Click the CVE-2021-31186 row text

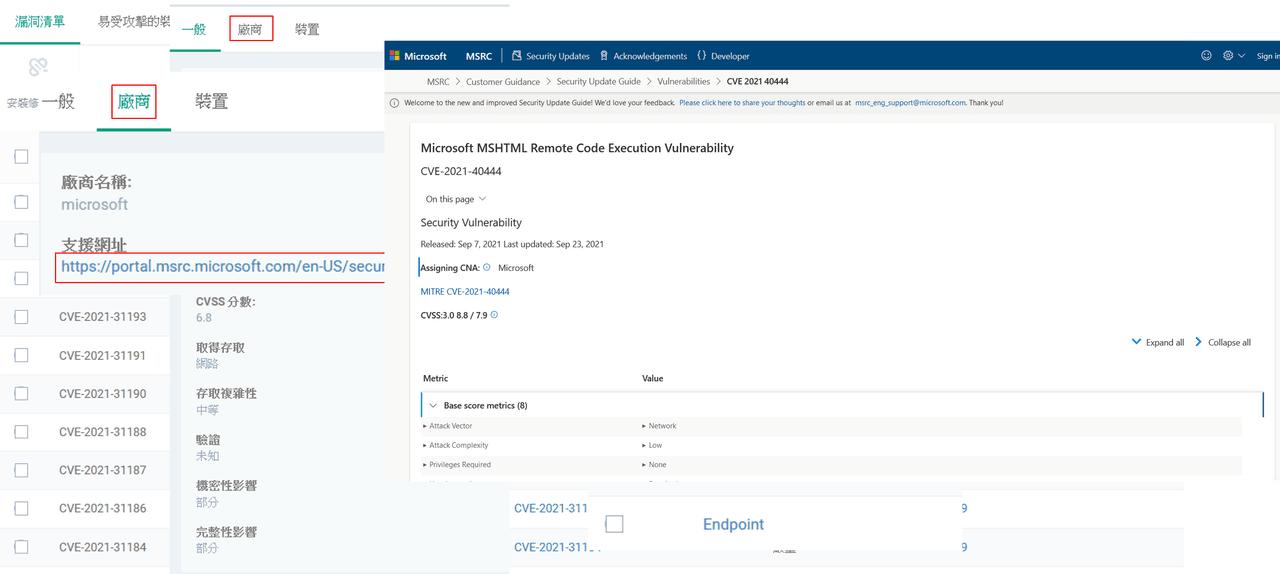tap(102, 508)
